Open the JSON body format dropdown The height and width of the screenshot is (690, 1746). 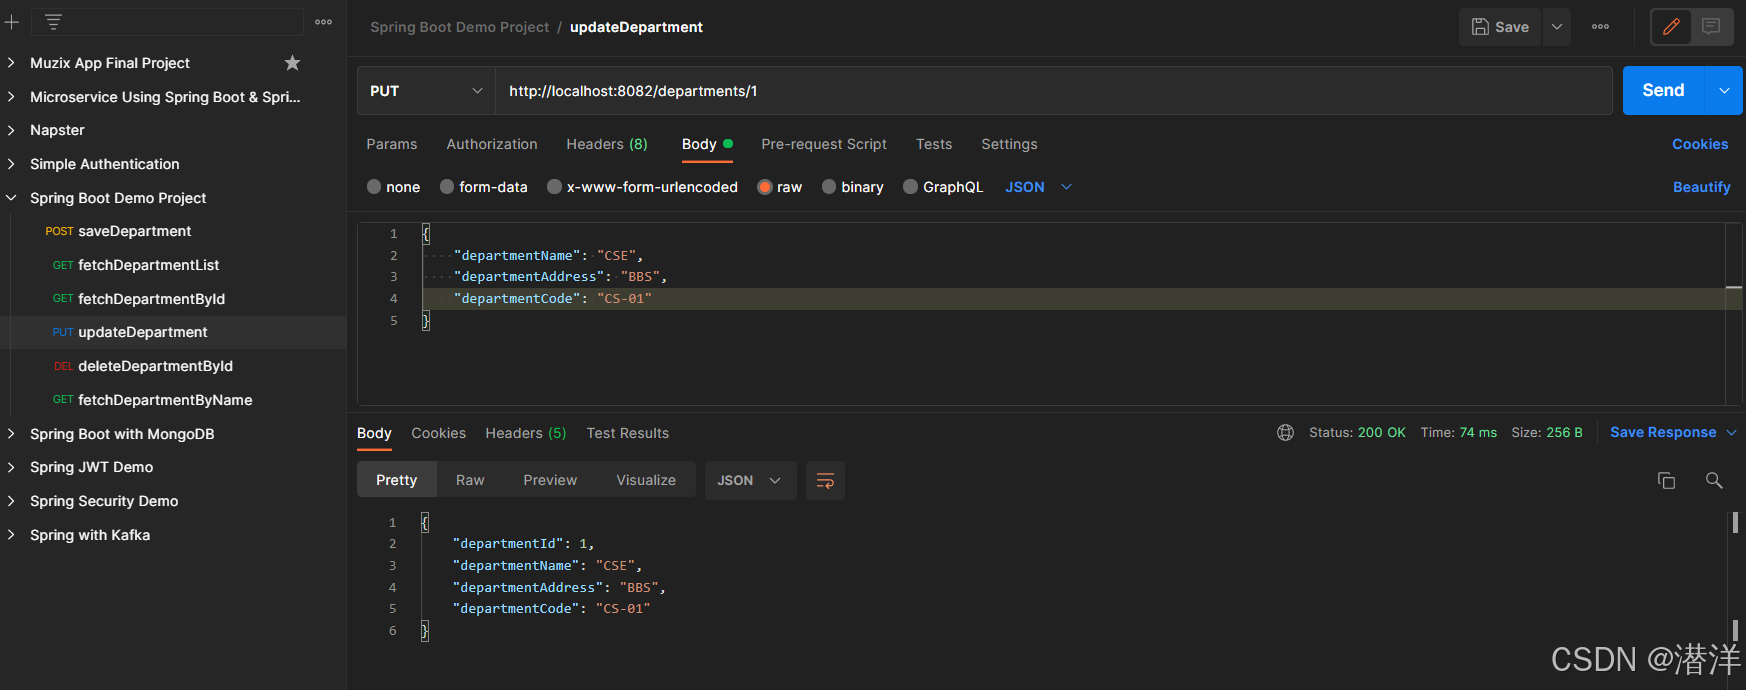(x=1038, y=187)
